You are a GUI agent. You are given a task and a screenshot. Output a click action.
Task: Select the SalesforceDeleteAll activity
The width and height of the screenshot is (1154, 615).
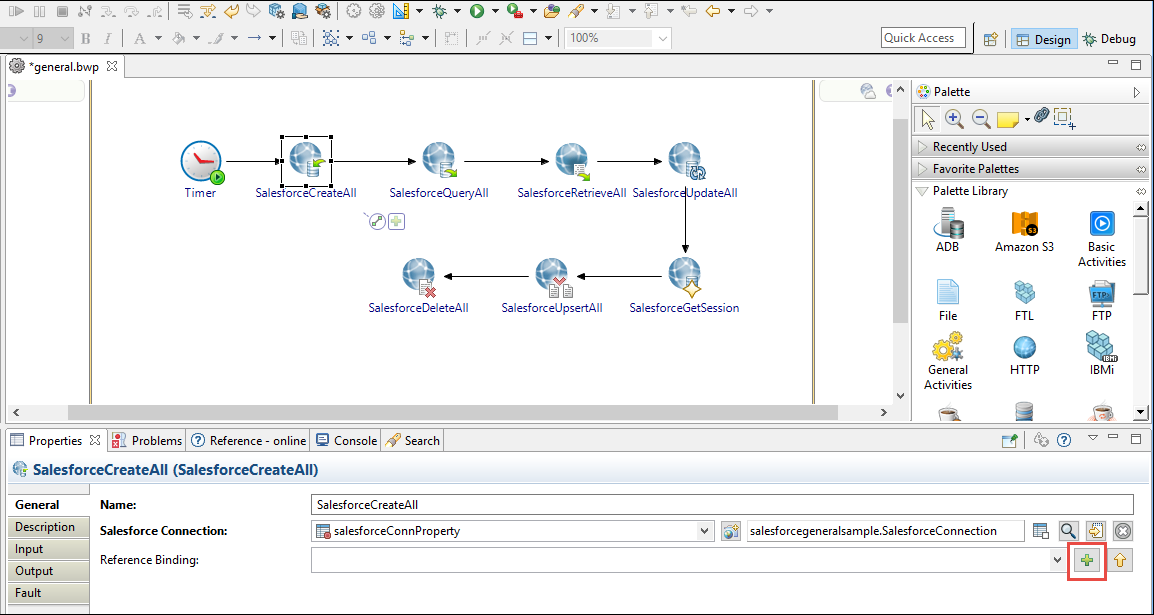tap(419, 277)
